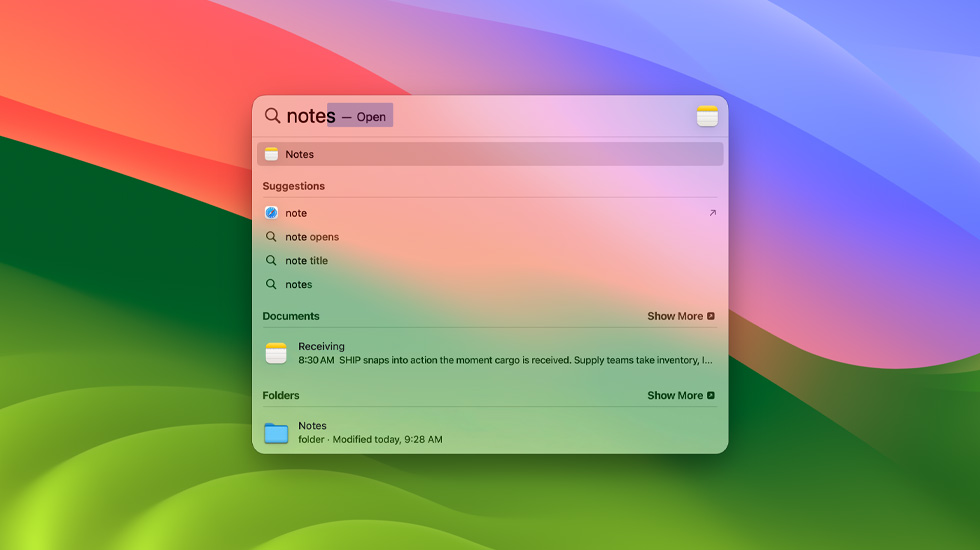Expand Folders results with Show More

pyautogui.click(x=680, y=395)
